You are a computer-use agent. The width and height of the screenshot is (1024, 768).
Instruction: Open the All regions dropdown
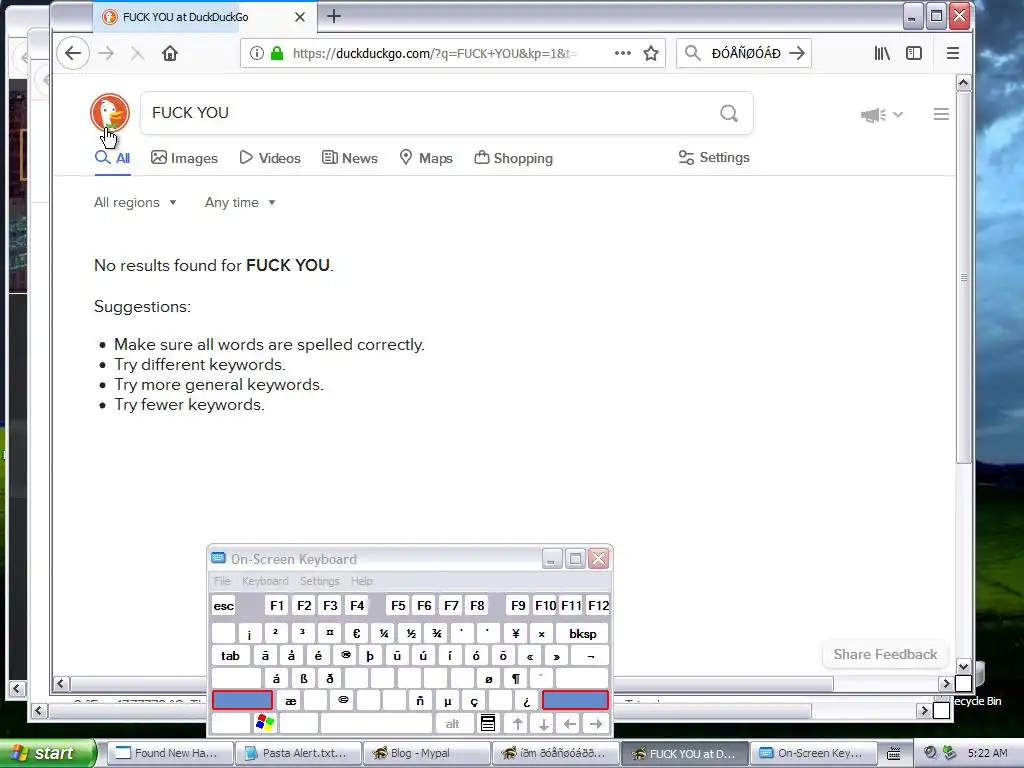tap(135, 202)
